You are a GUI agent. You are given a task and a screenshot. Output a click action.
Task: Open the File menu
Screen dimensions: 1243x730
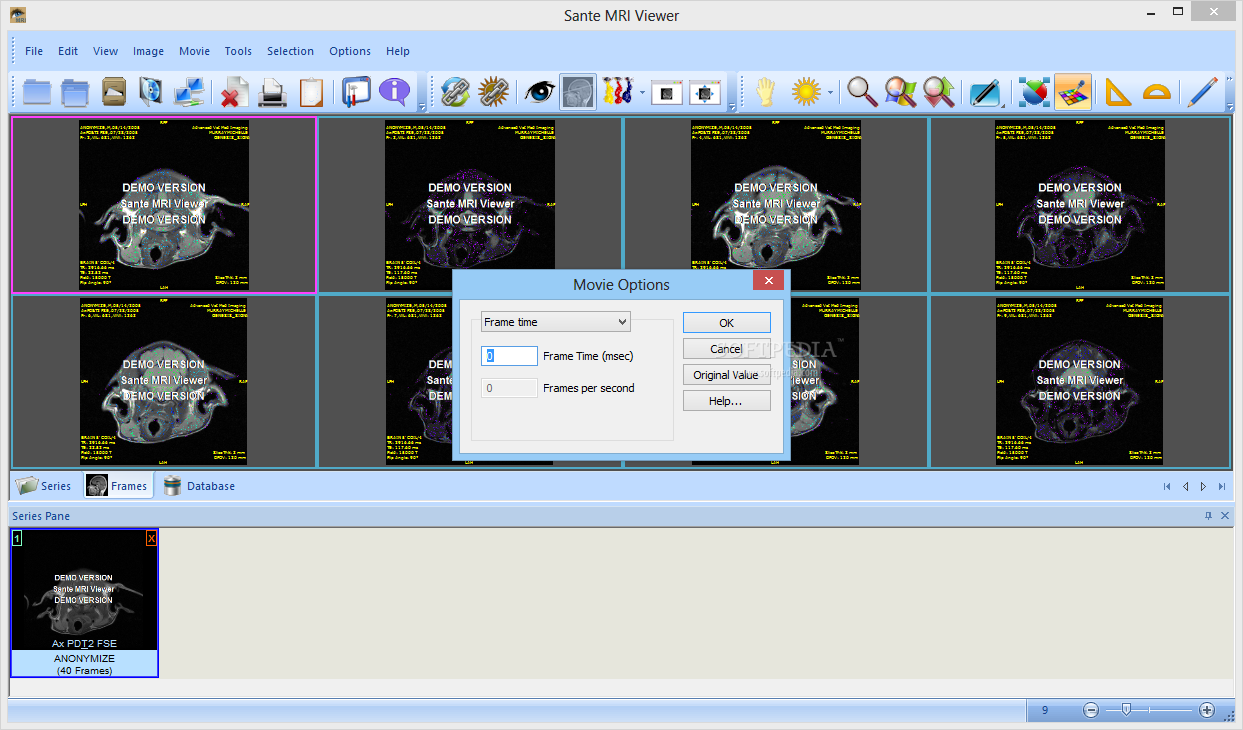34,51
